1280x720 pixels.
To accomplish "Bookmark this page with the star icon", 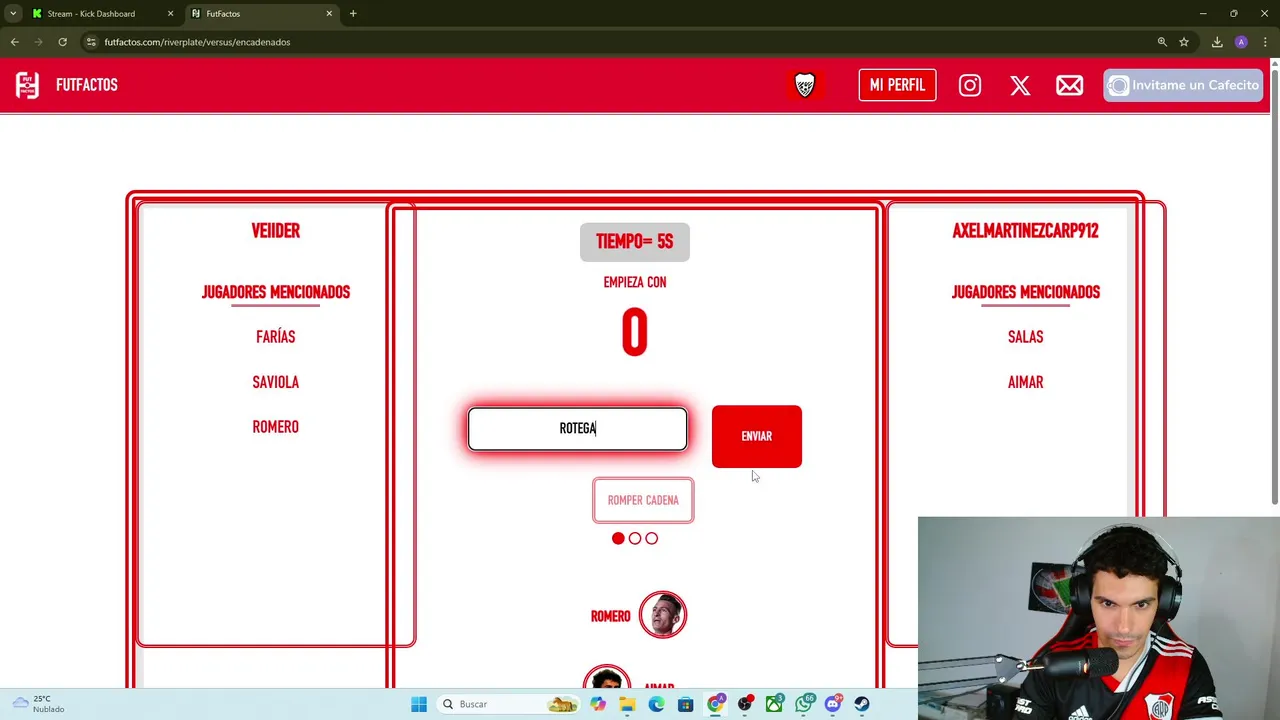I will pyautogui.click(x=1184, y=42).
